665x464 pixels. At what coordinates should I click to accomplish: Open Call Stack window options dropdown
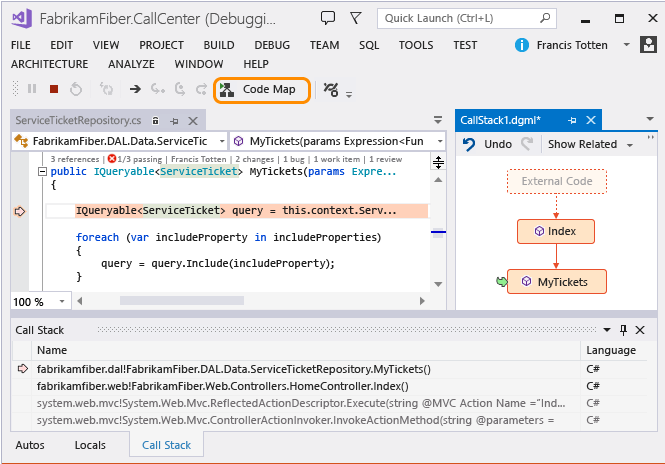(x=607, y=330)
